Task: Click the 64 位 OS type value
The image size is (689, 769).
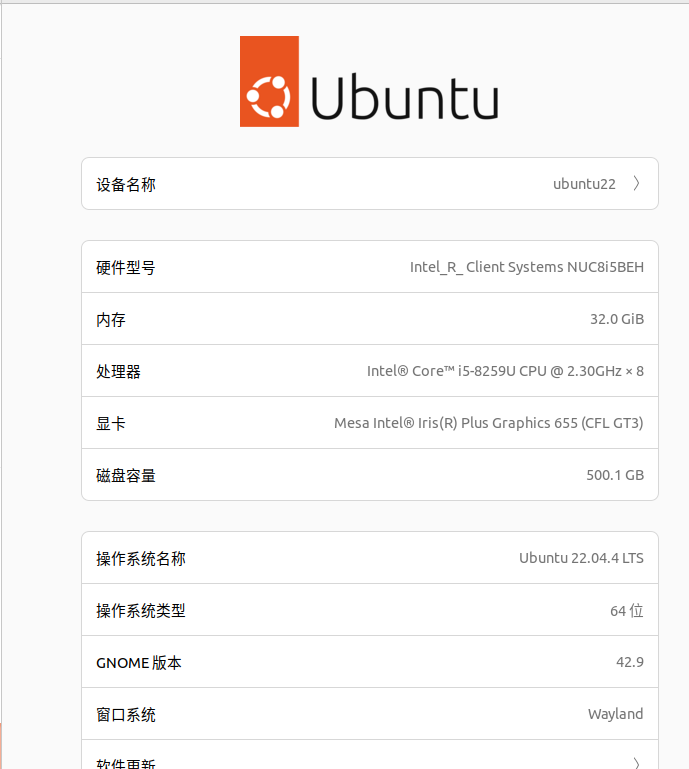Action: click(627, 611)
